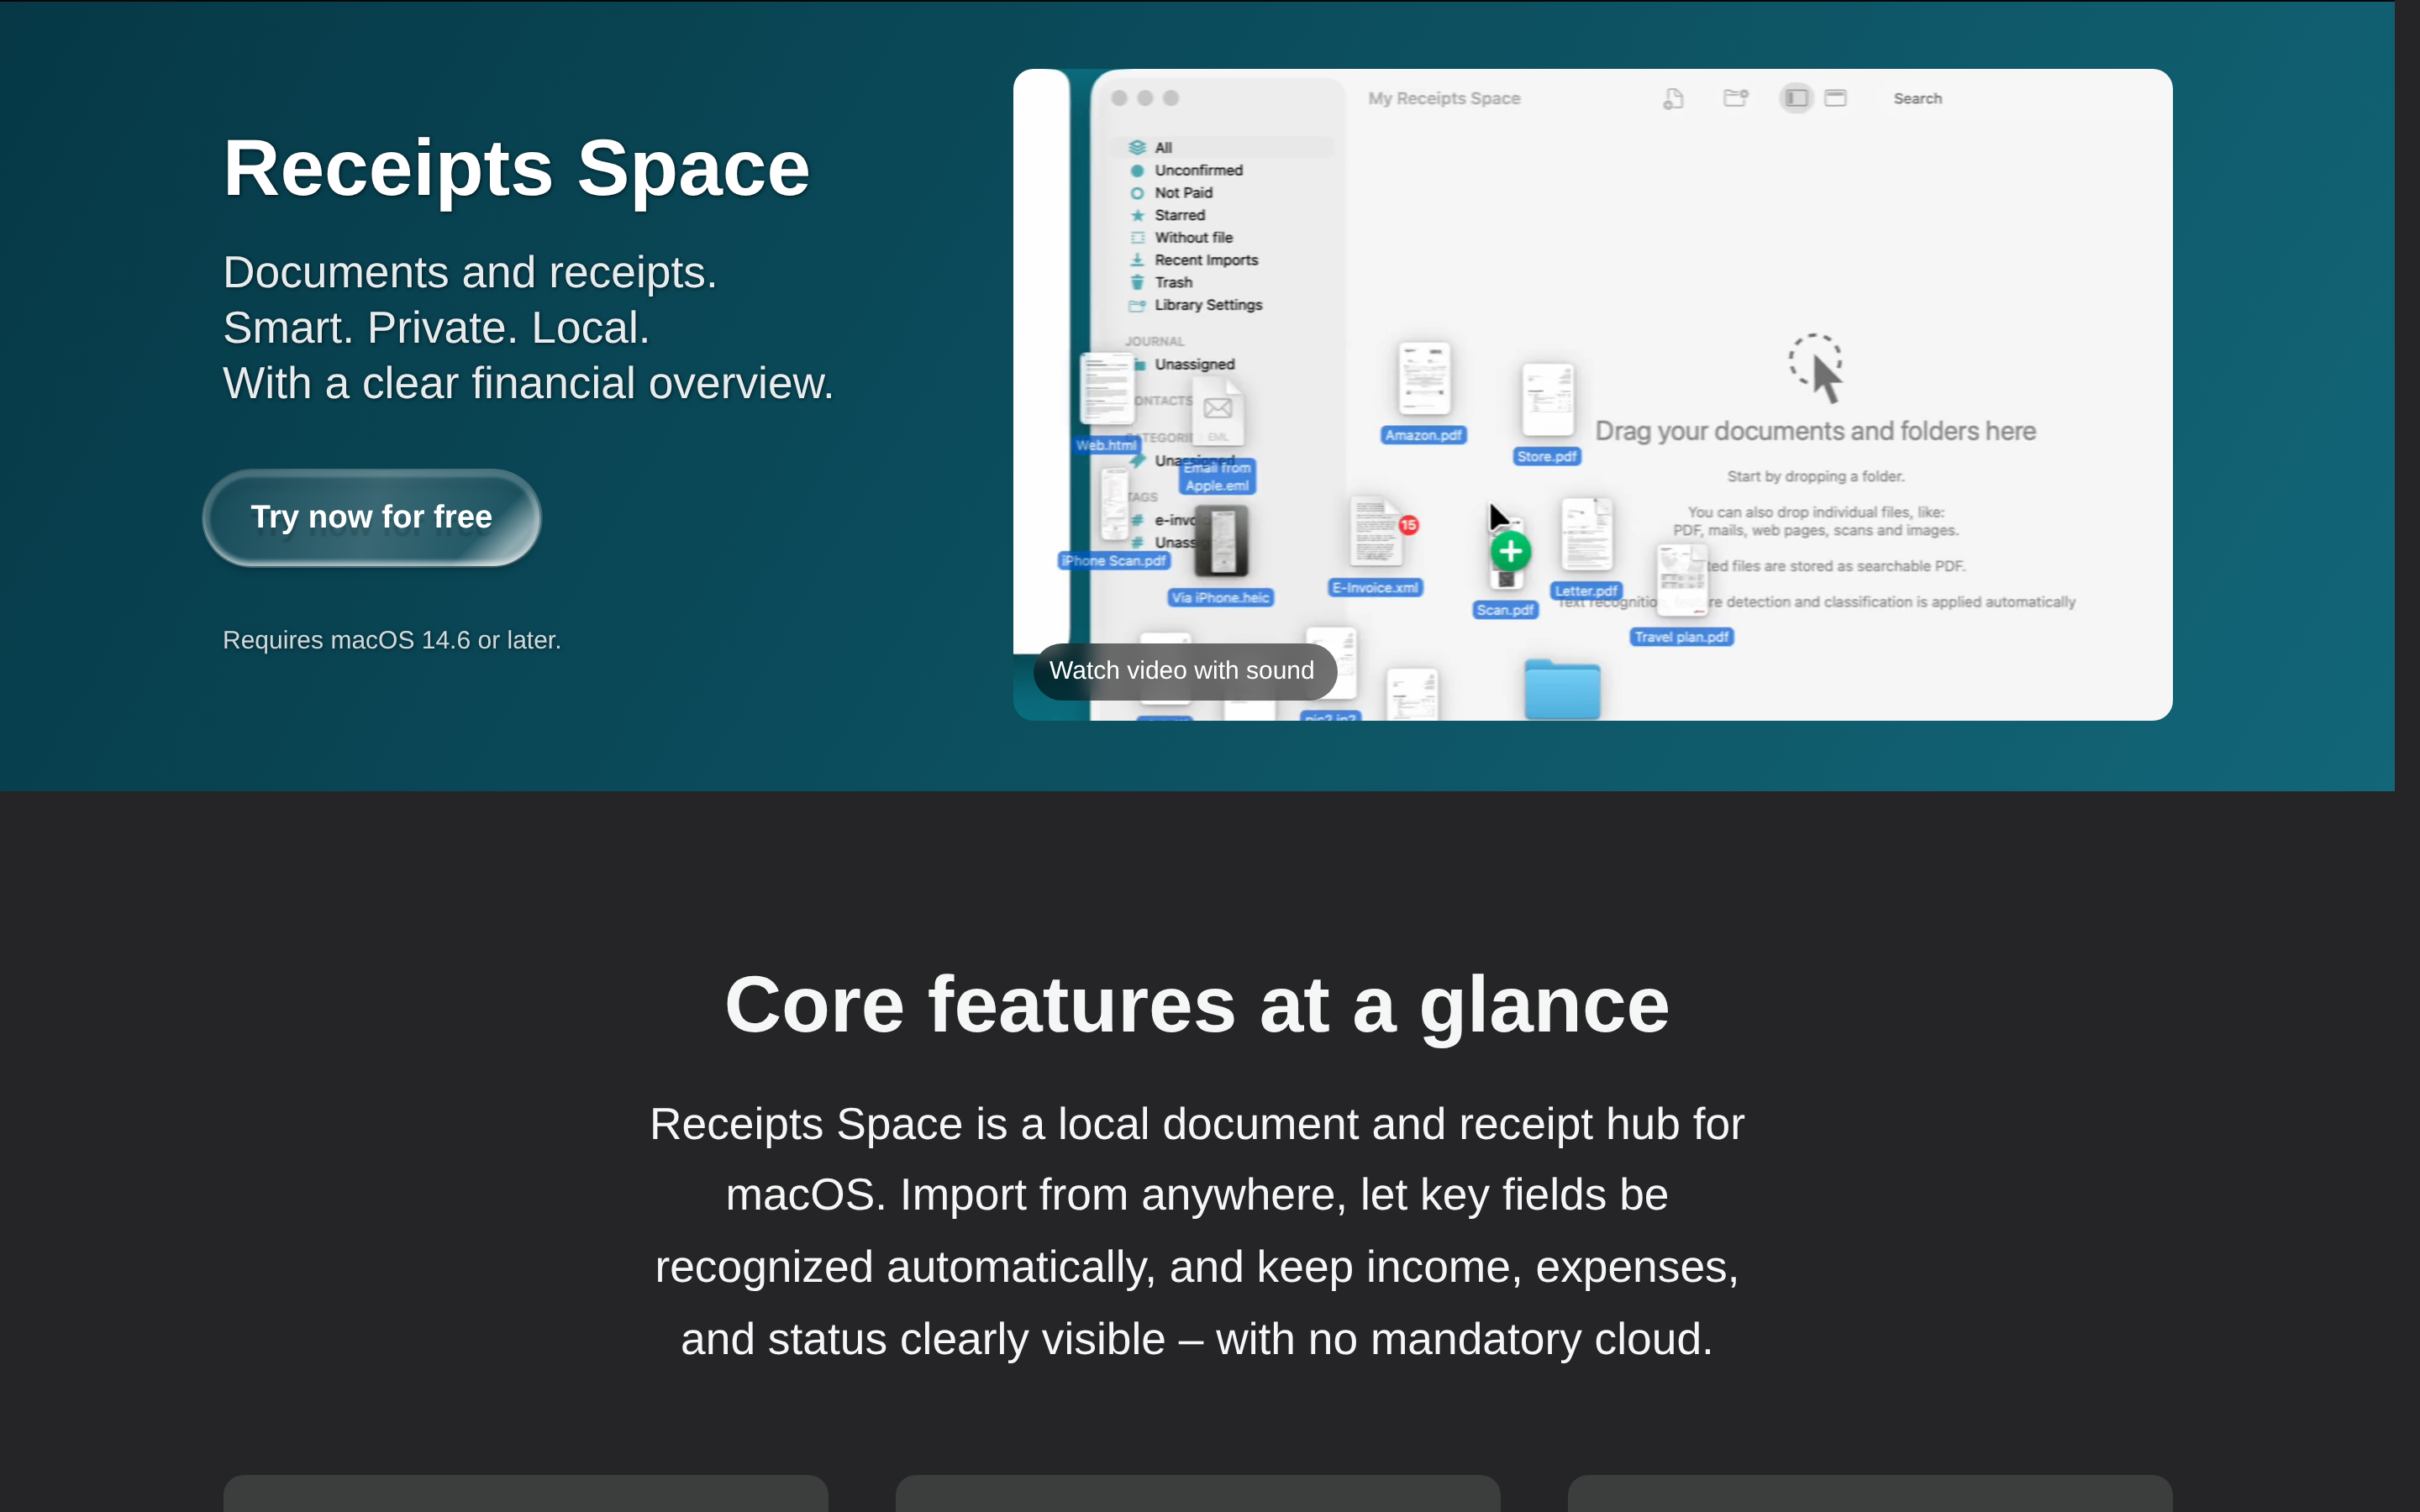This screenshot has height=1512, width=2420.
Task: Click the add folder toolbar icon
Action: [1736, 98]
